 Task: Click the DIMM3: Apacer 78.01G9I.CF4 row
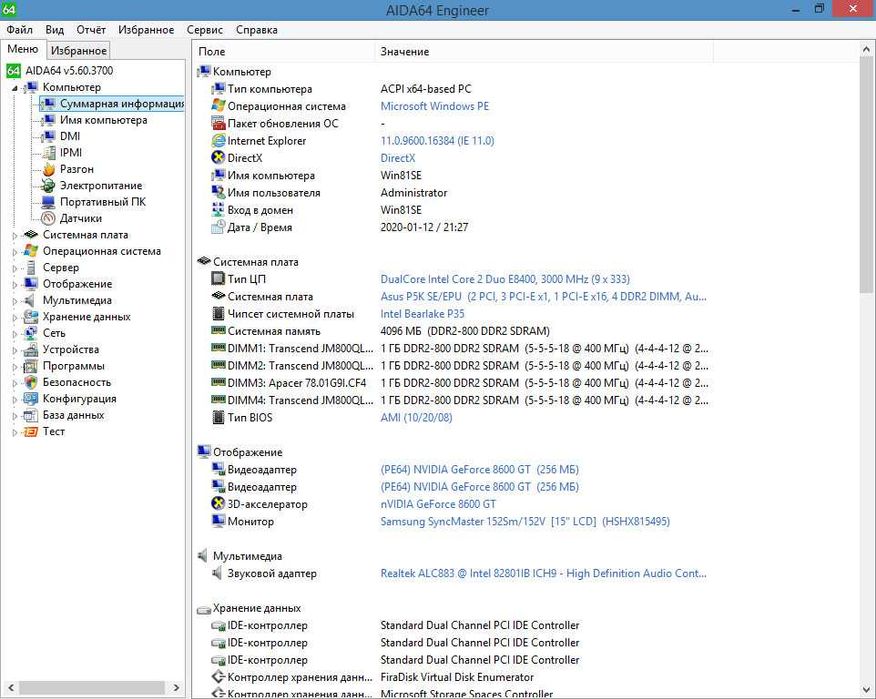coord(459,383)
